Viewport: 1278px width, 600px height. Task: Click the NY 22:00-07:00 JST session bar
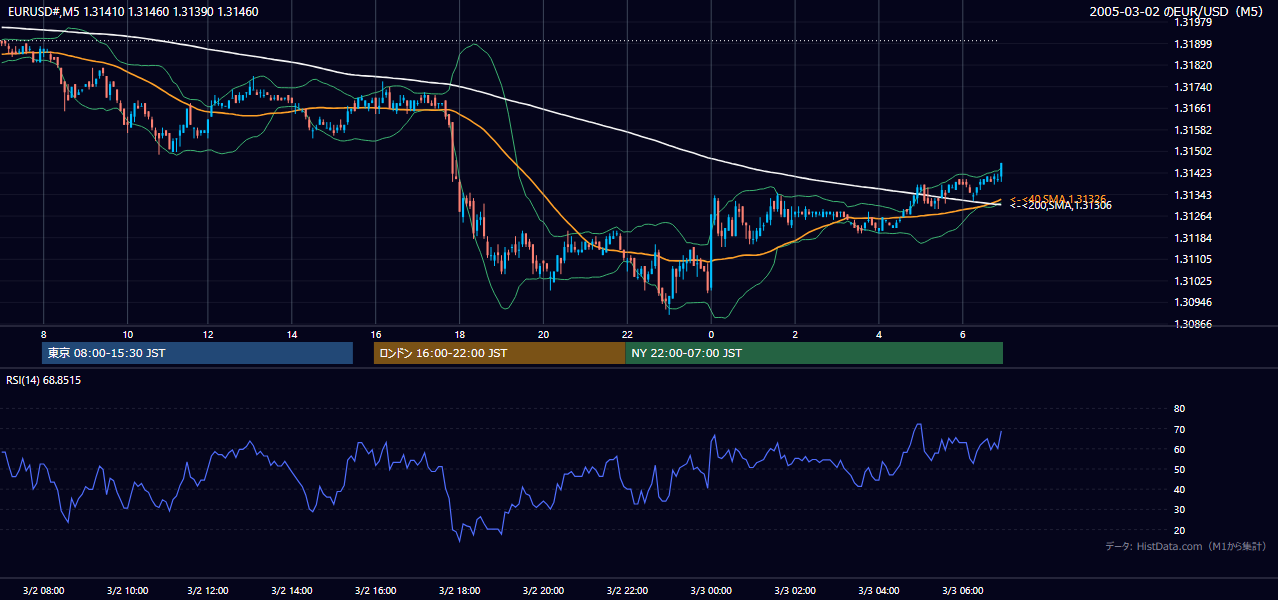(x=814, y=353)
